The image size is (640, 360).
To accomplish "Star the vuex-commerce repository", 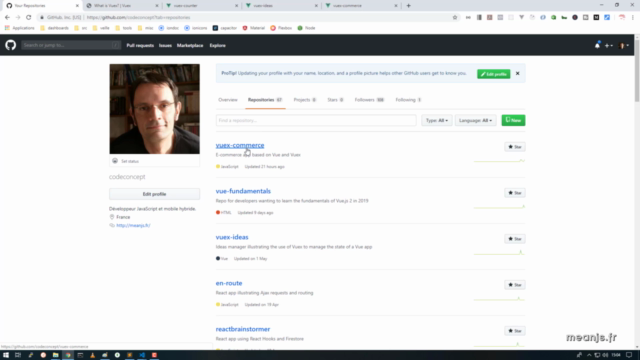I will (515, 147).
